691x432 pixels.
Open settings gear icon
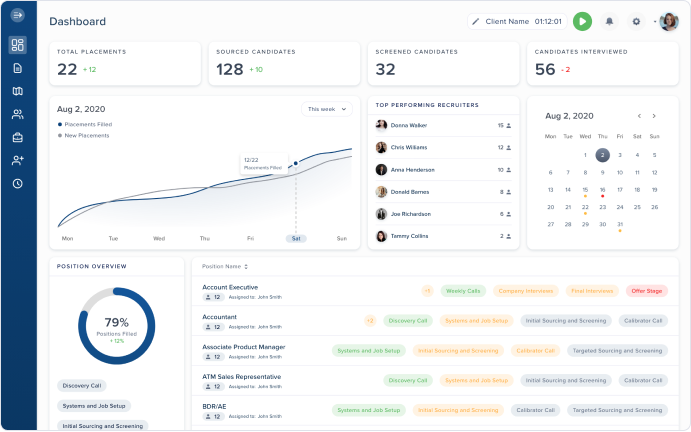(636, 21)
